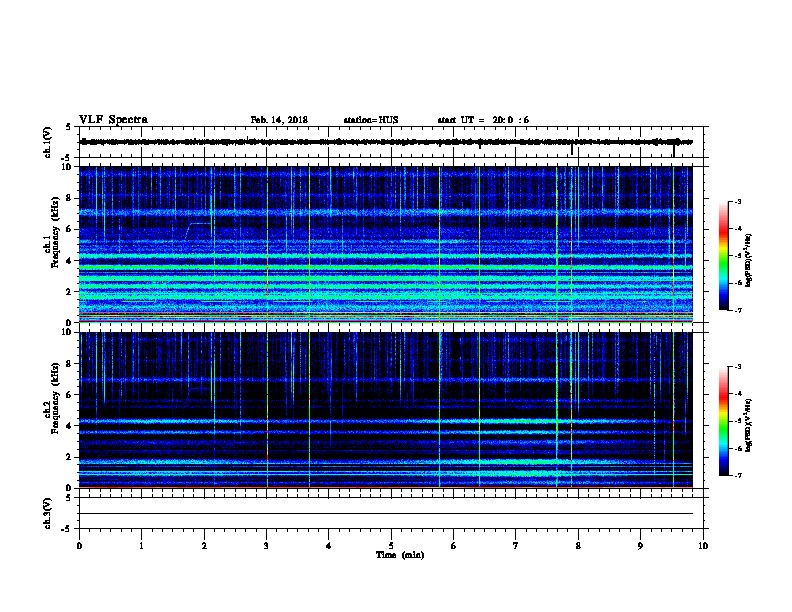Click the "start UT = 20: 0 : 6" text

pyautogui.click(x=483, y=120)
